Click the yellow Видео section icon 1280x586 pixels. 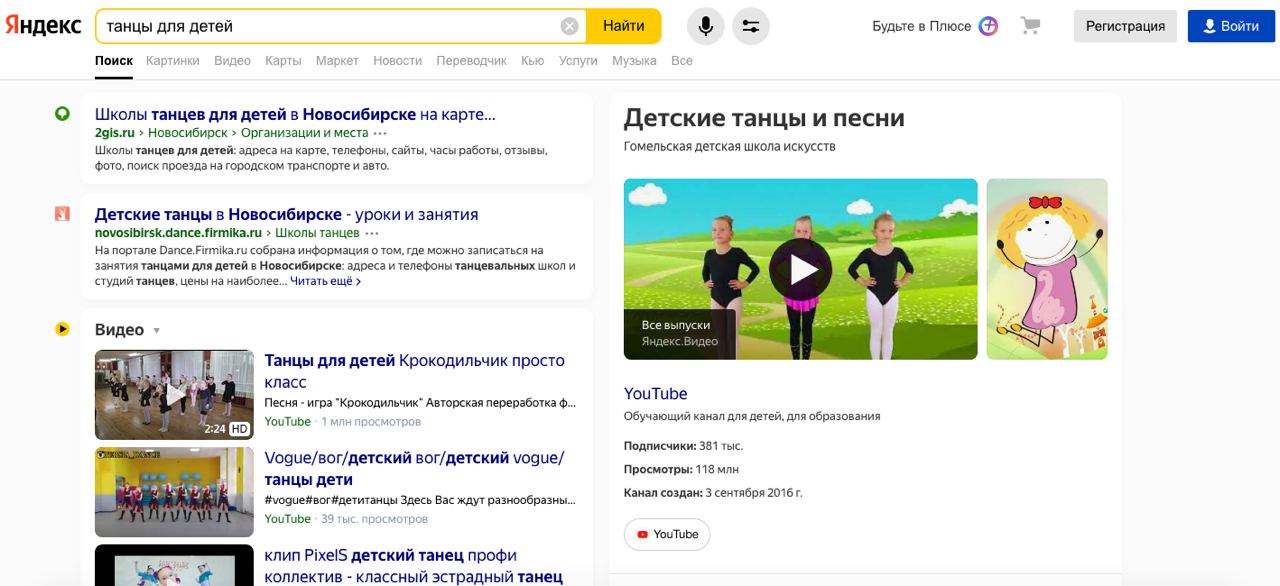[x=62, y=329]
